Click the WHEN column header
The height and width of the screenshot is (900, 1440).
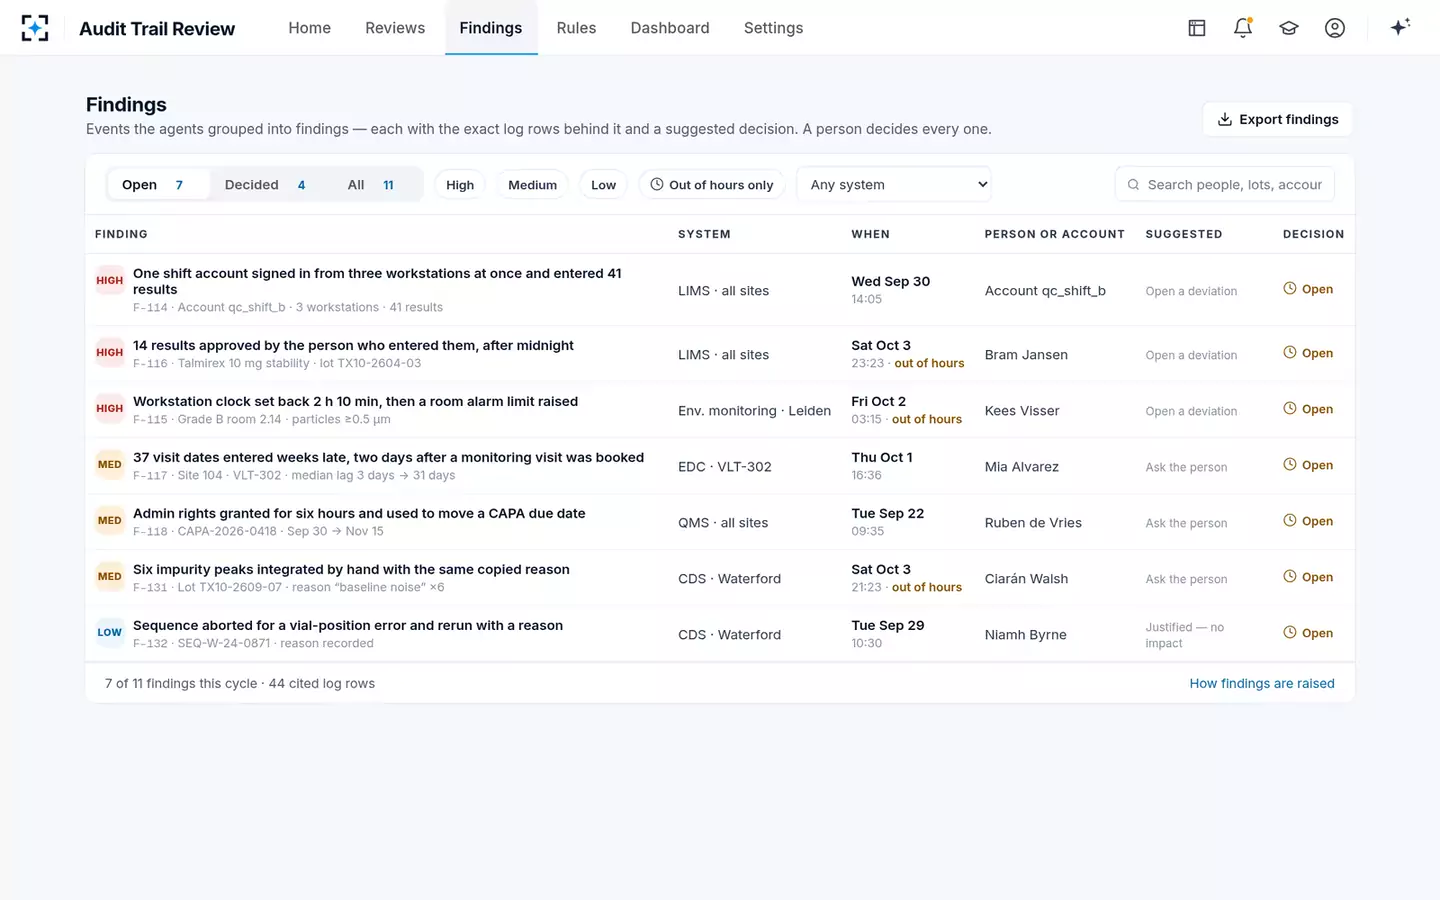pos(870,234)
